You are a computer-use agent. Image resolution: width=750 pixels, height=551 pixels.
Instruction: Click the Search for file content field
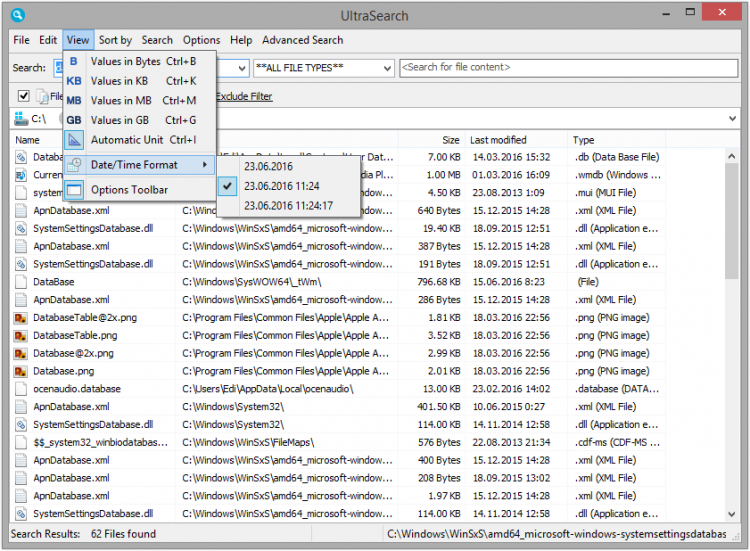568,68
